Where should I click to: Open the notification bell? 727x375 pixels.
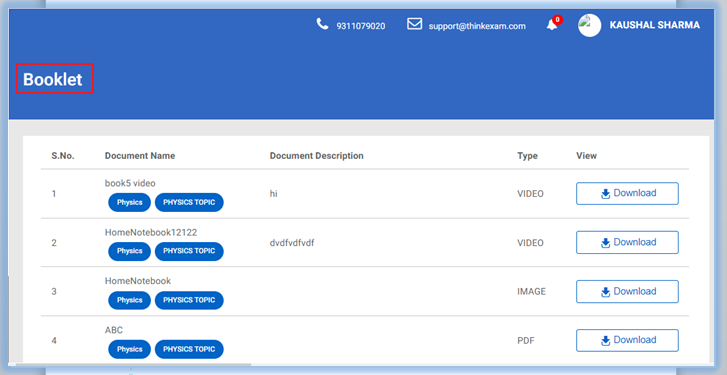coord(552,25)
